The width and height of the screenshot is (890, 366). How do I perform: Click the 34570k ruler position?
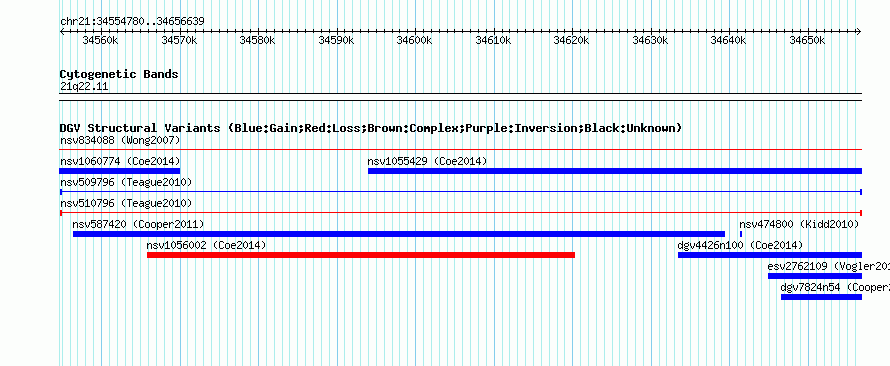coord(179,40)
